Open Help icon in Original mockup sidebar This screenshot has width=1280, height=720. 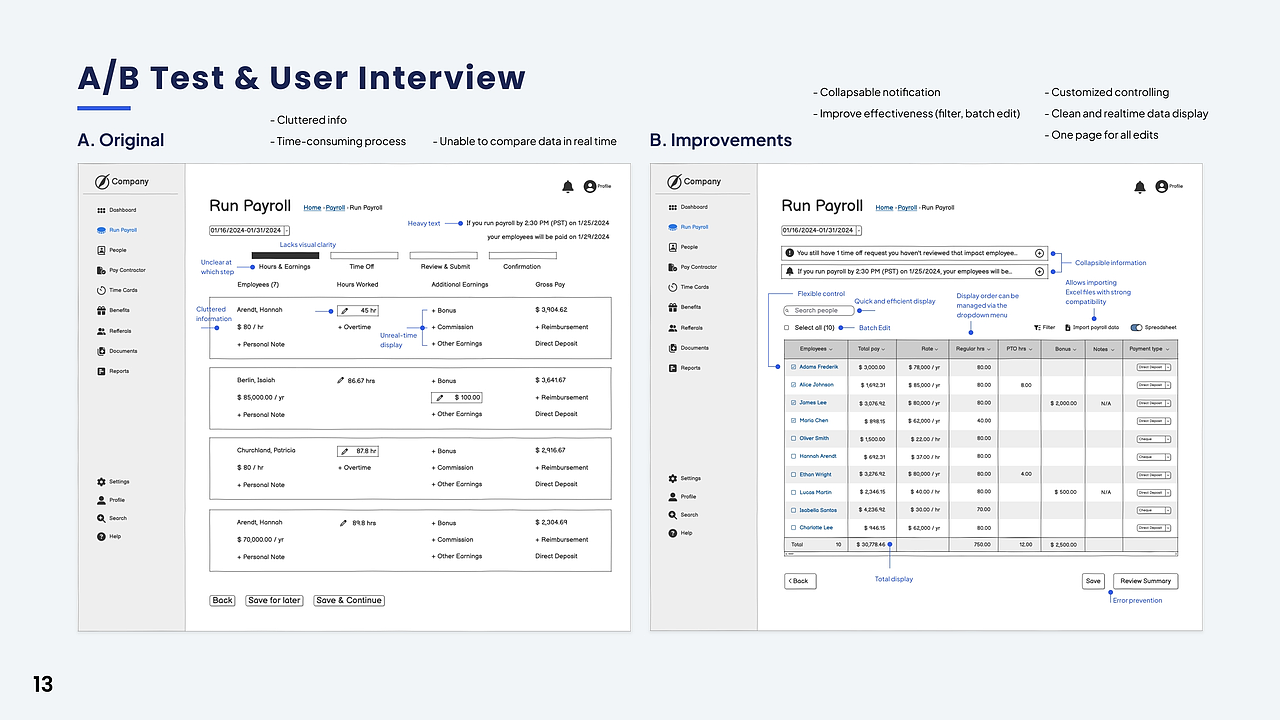pyautogui.click(x=101, y=536)
